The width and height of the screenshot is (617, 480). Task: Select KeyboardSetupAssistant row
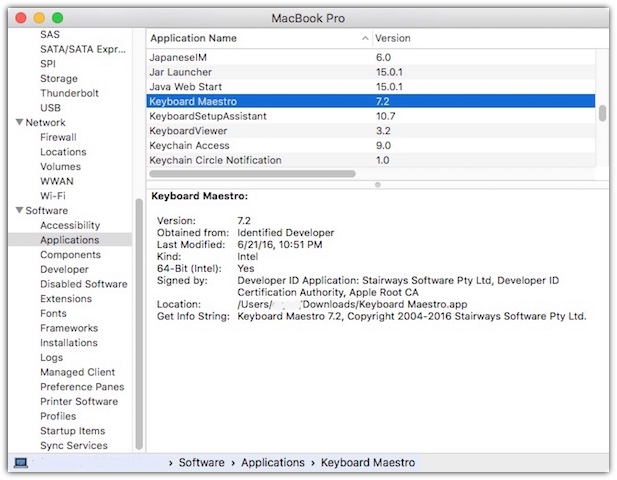371,116
